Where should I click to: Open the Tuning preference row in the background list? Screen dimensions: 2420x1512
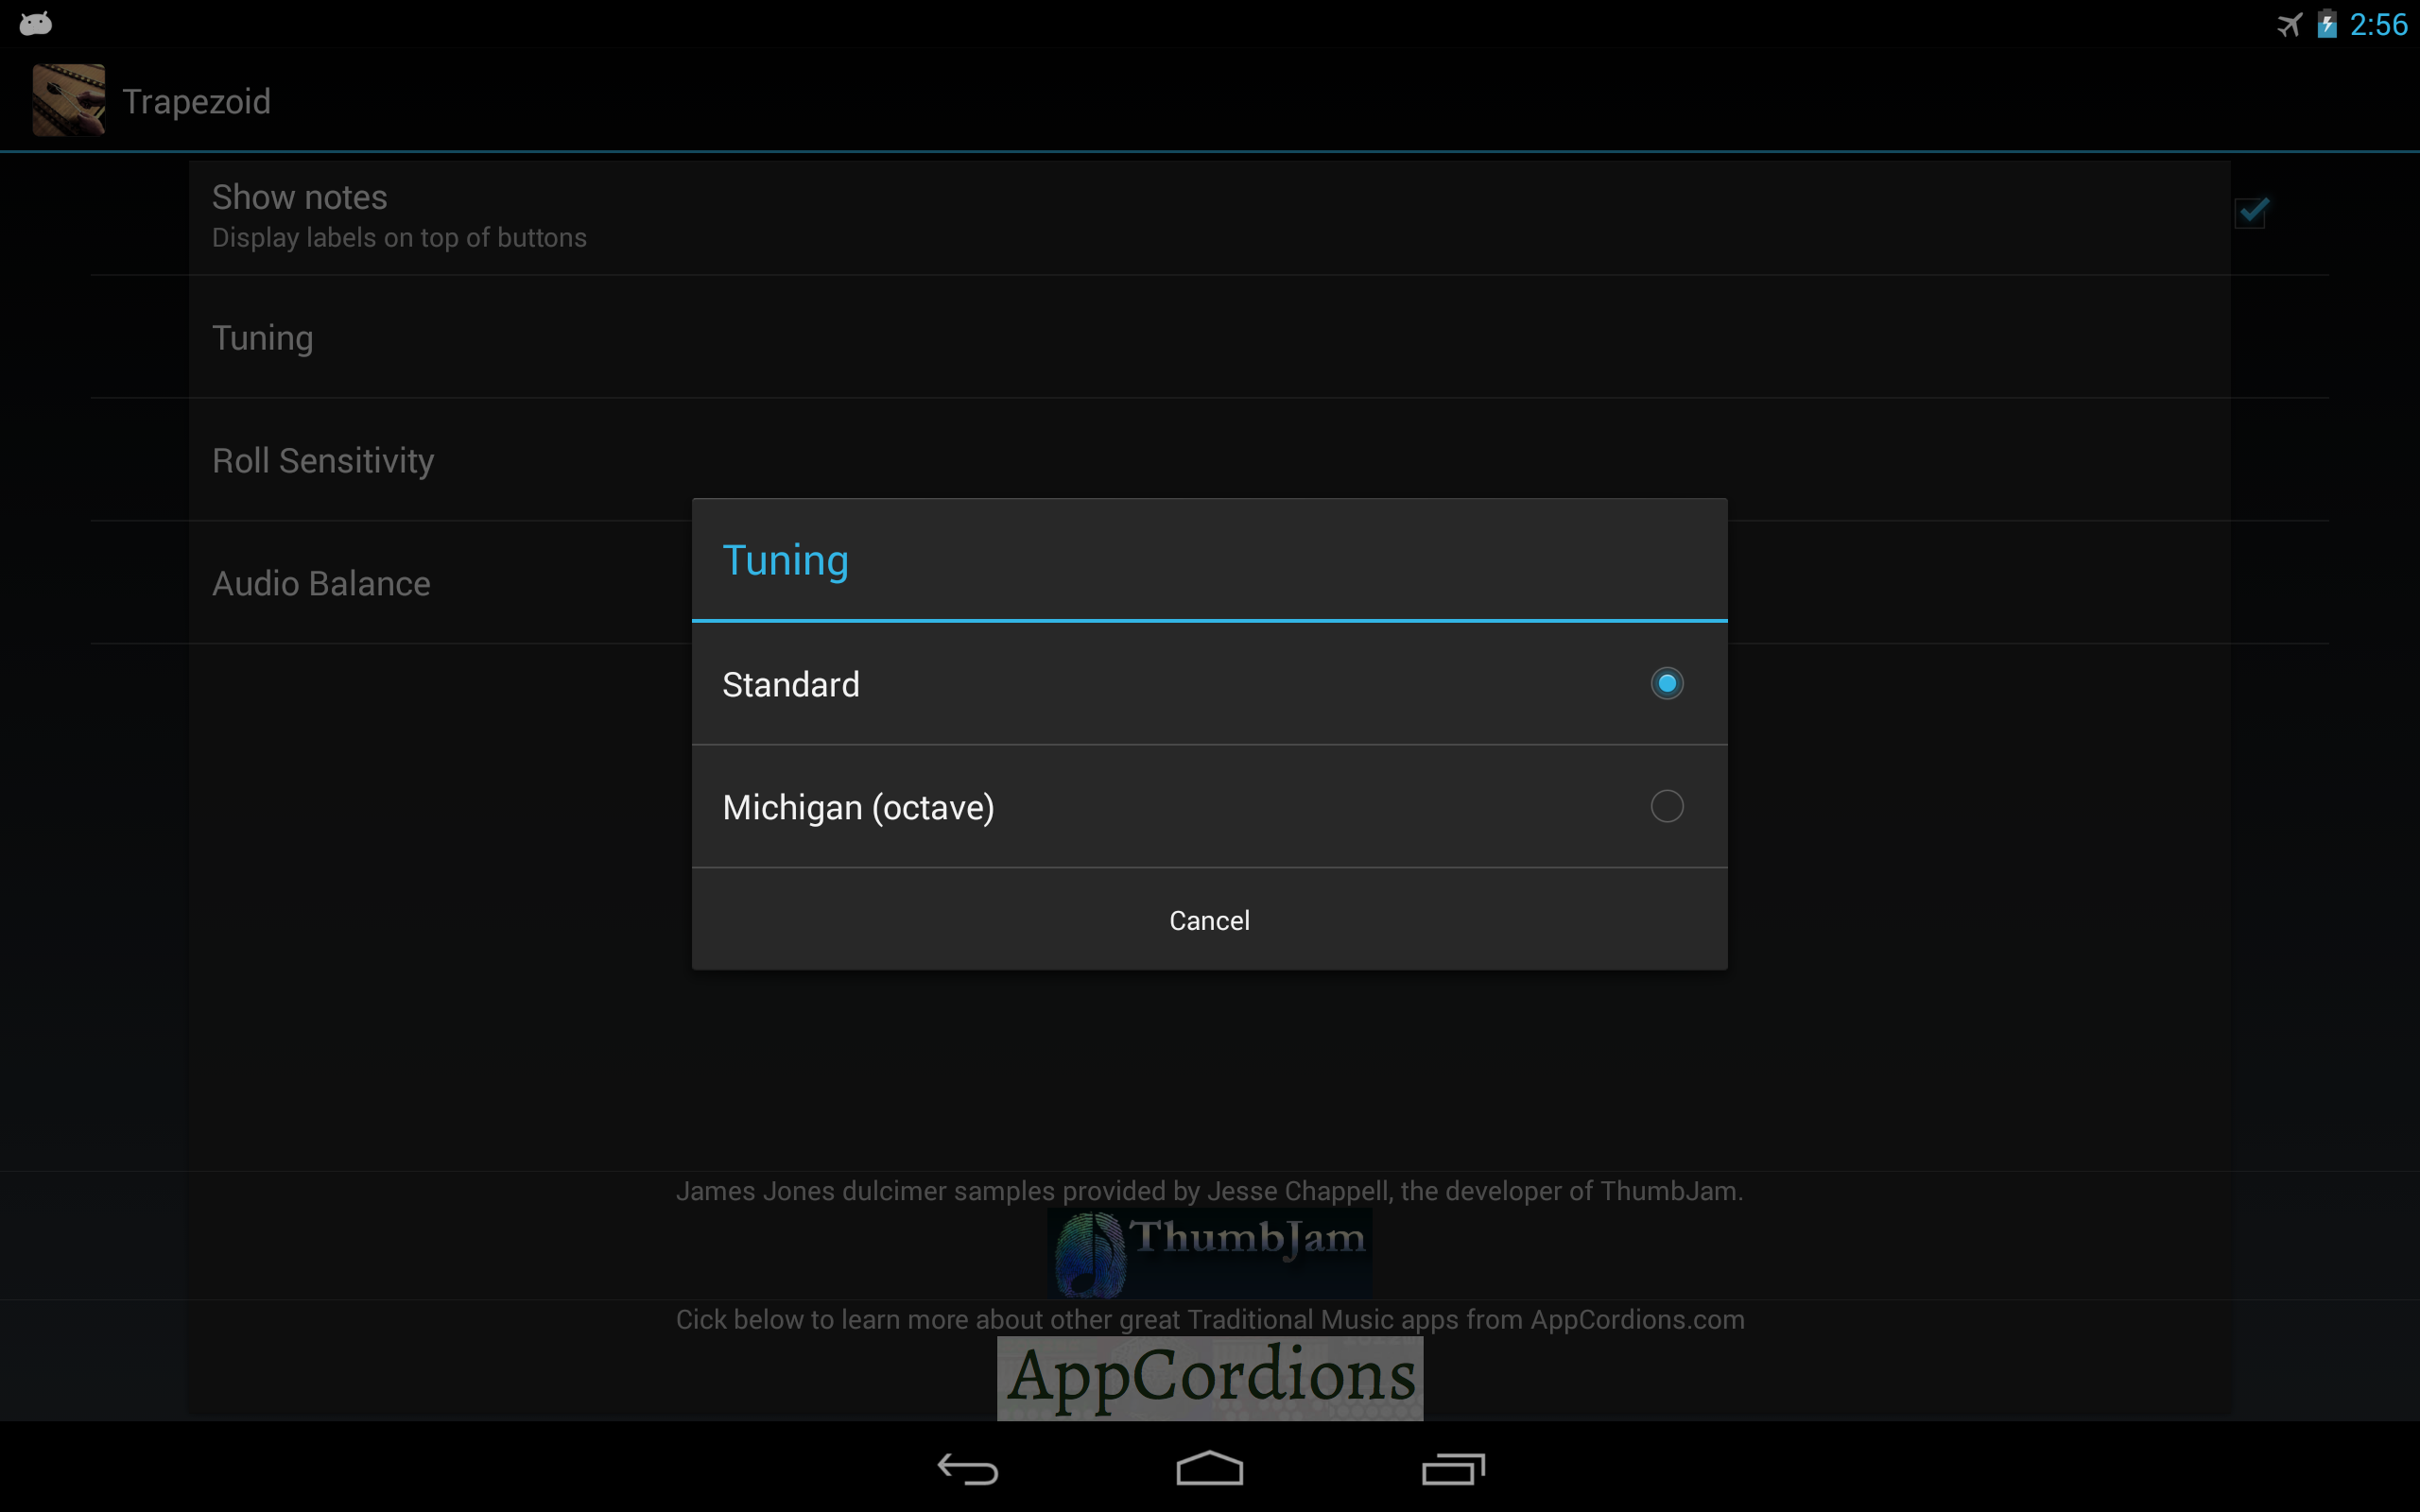[x=1209, y=338]
